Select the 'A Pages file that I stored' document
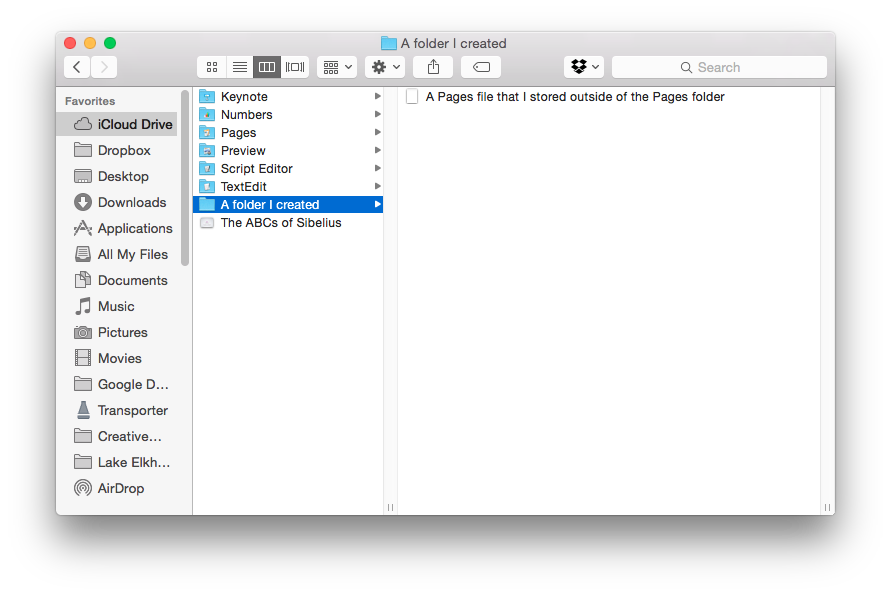This screenshot has width=891, height=595. tap(575, 97)
